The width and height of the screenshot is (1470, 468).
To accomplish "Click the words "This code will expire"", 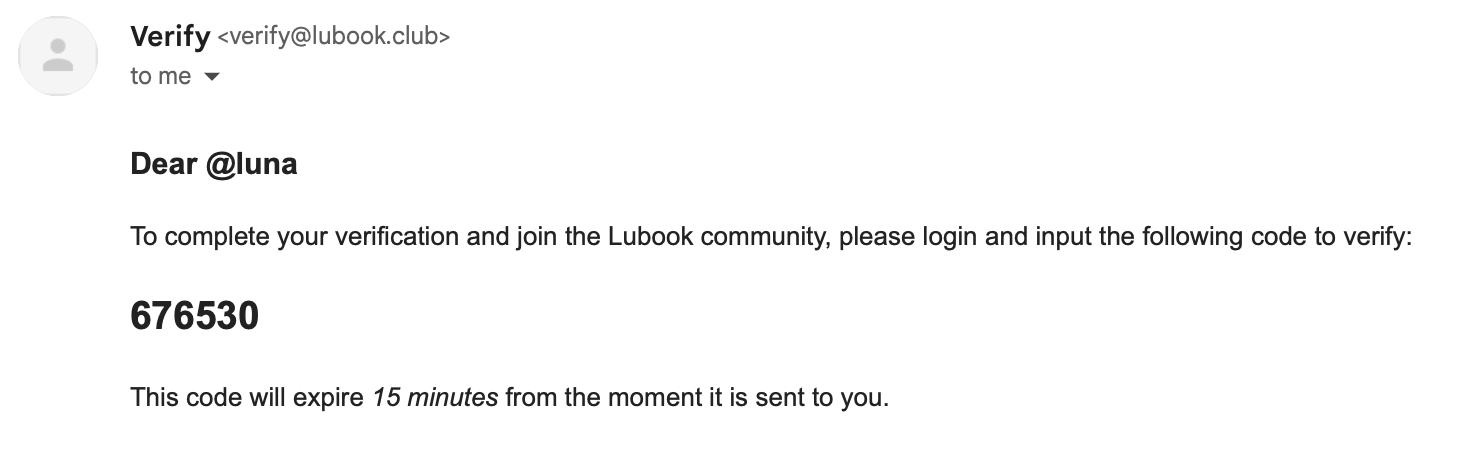I will 246,397.
